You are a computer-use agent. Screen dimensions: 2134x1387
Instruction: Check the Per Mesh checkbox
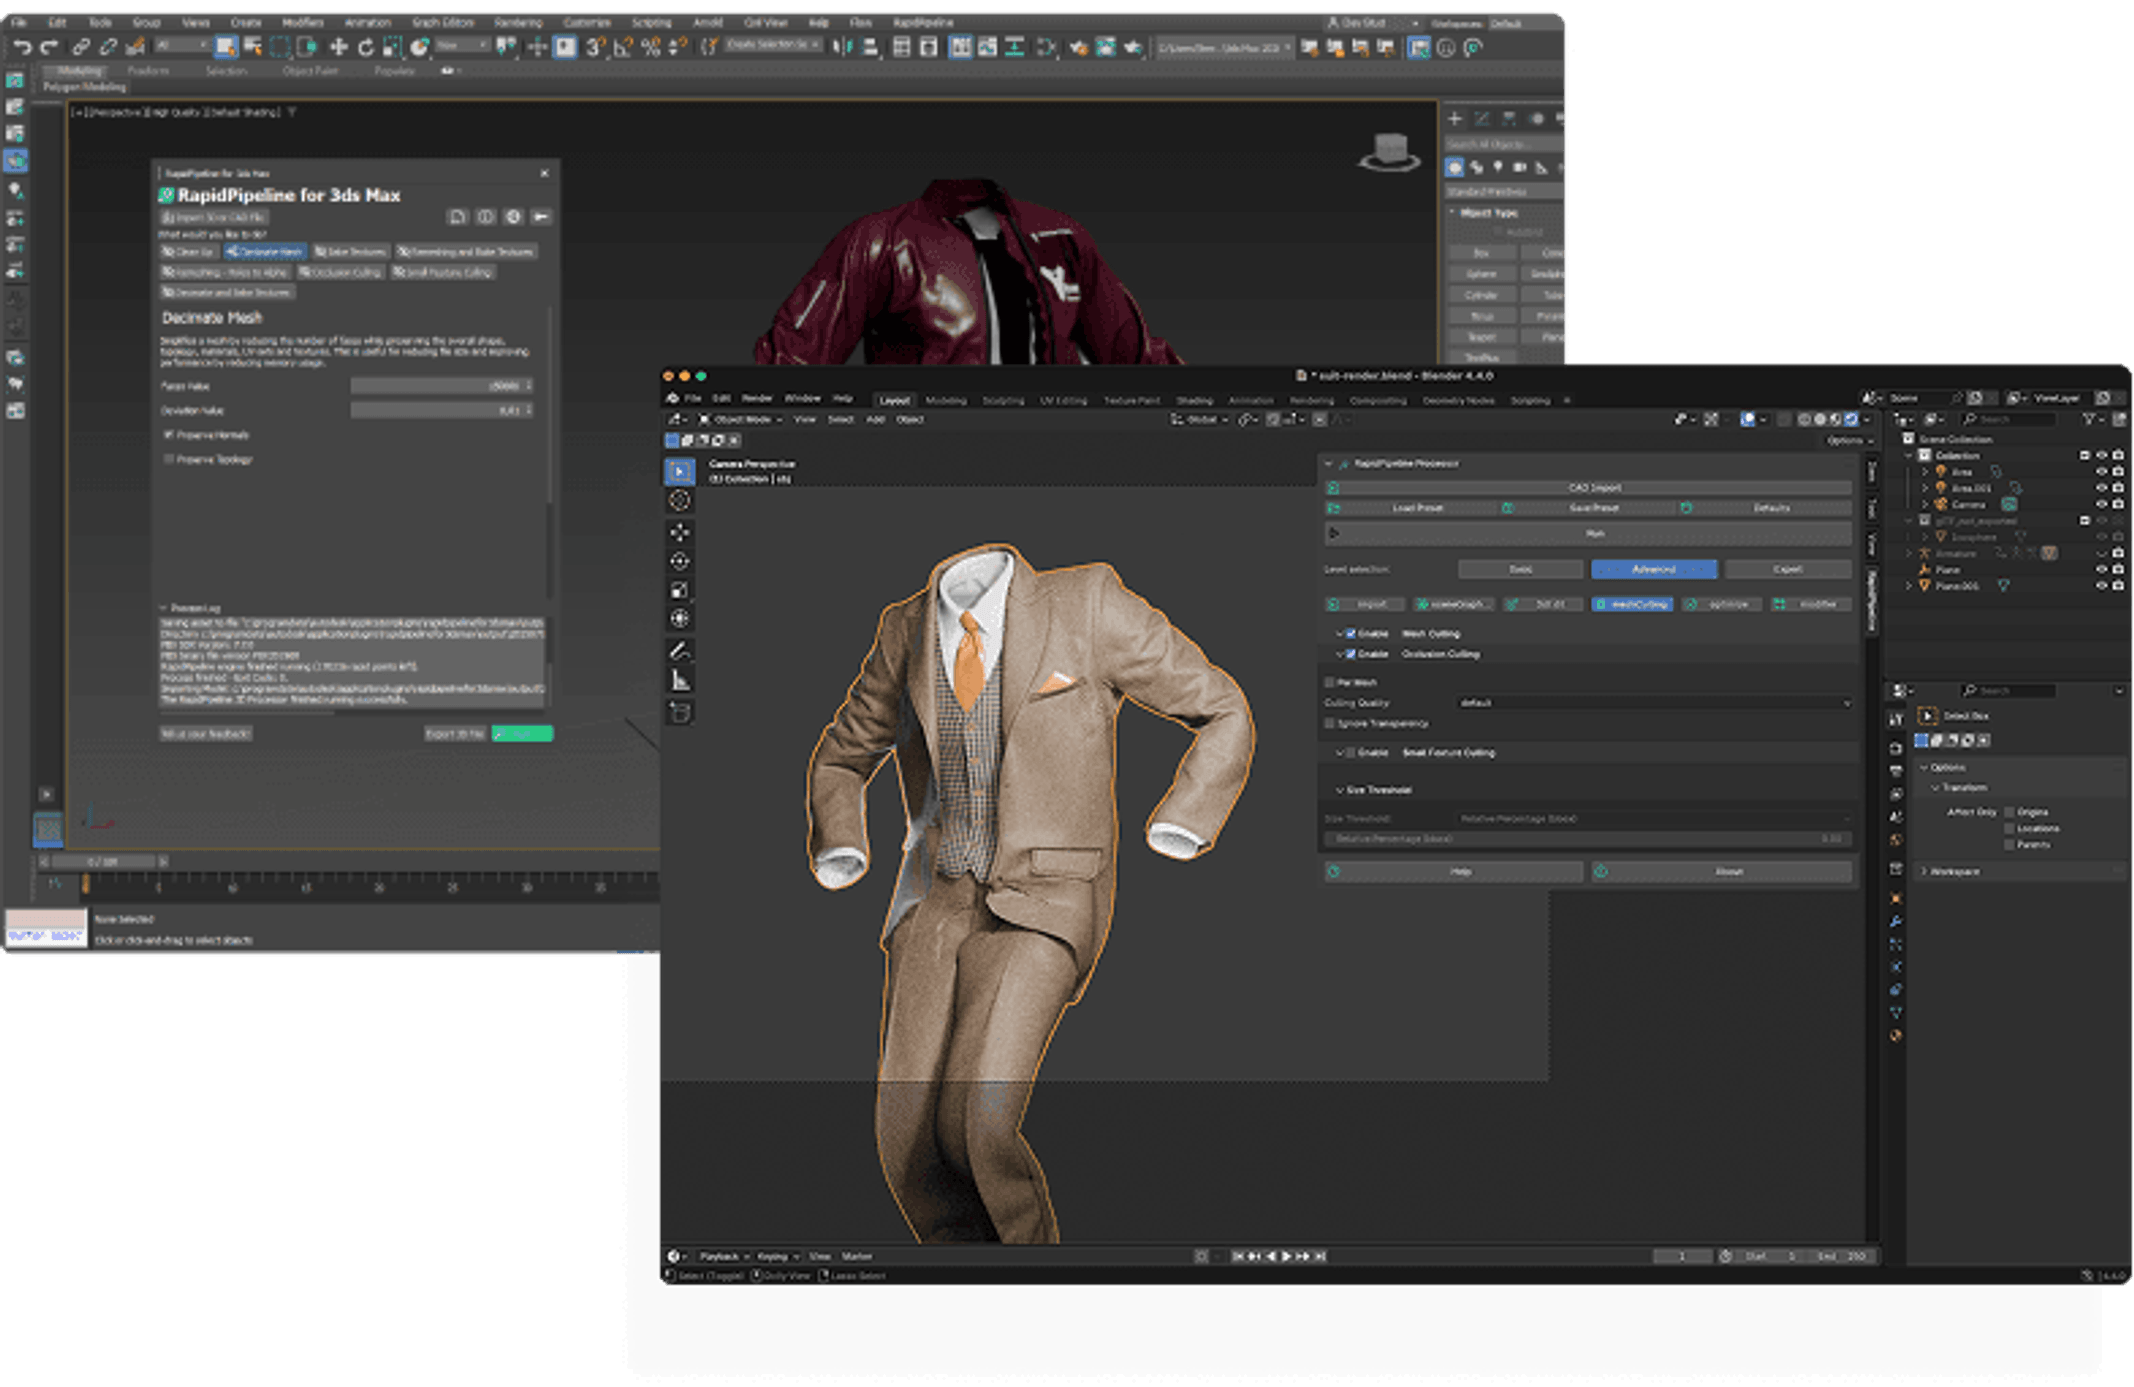(1330, 683)
